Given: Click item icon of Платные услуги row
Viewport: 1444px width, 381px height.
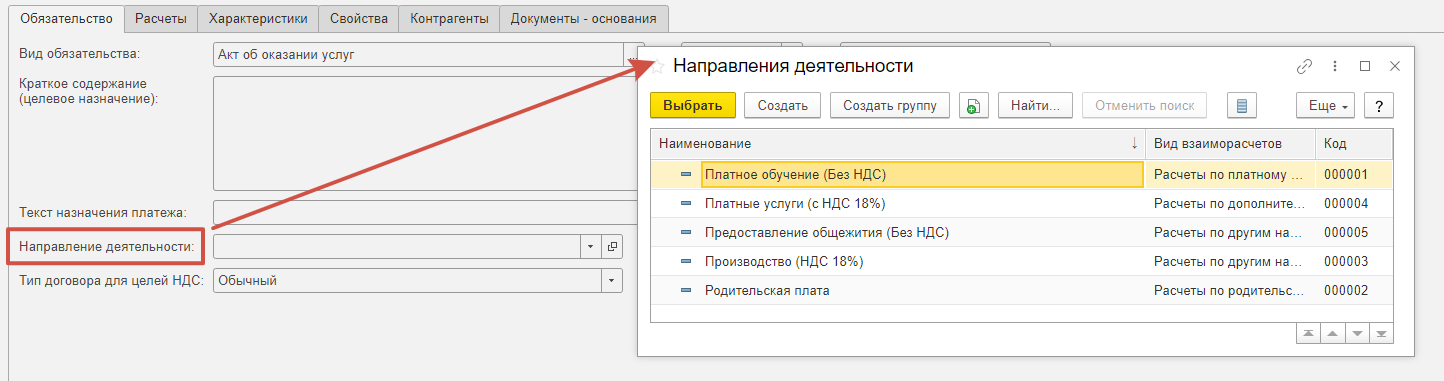Looking at the screenshot, I should 686,203.
